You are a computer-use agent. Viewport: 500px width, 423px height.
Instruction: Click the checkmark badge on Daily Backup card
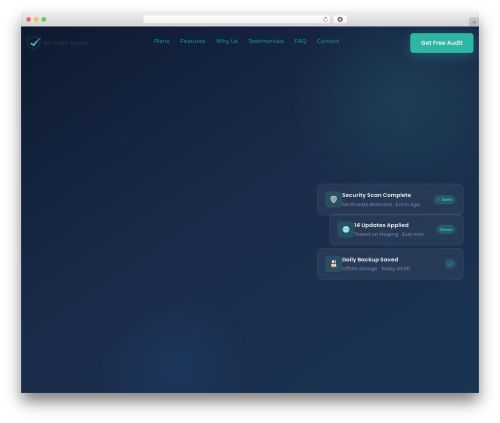click(450, 264)
